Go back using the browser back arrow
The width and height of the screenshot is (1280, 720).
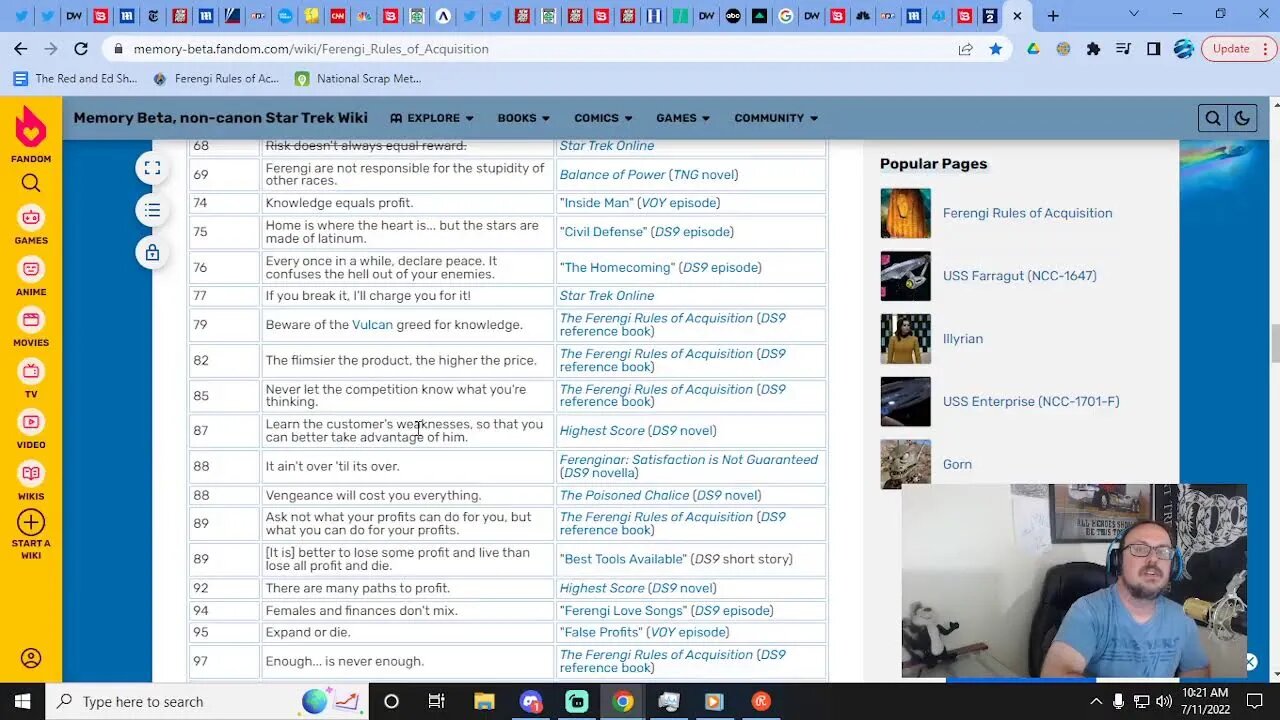[x=21, y=48]
